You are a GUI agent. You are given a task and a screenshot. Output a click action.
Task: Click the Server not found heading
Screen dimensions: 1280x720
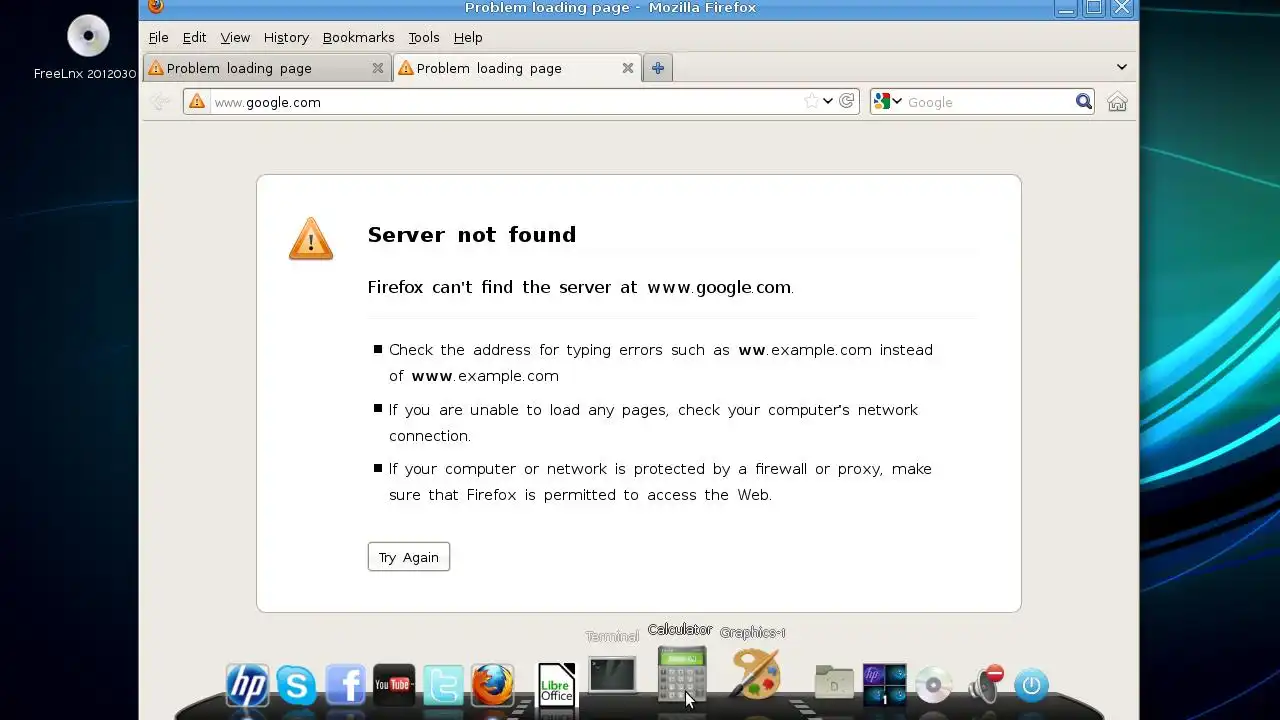click(x=472, y=235)
